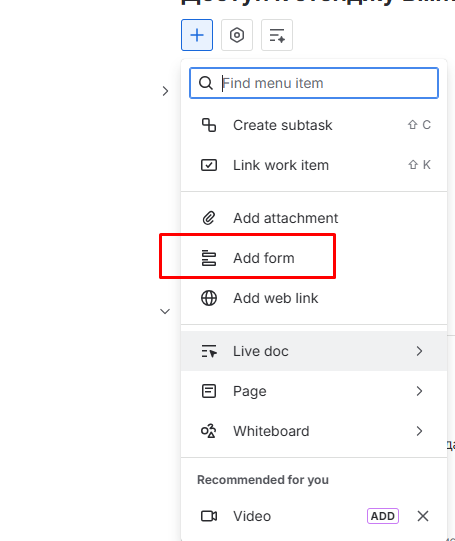Viewport: 455px width, 541px height.
Task: Expand the Page submenu chevron
Action: click(x=419, y=391)
